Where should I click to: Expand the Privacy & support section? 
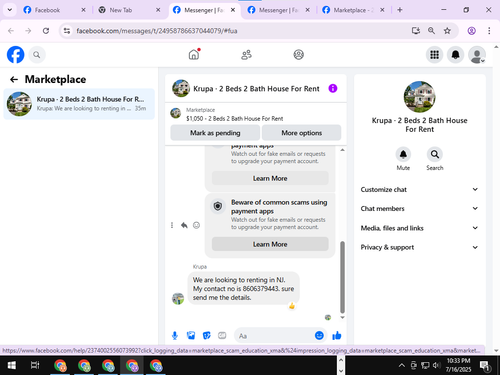click(x=419, y=247)
